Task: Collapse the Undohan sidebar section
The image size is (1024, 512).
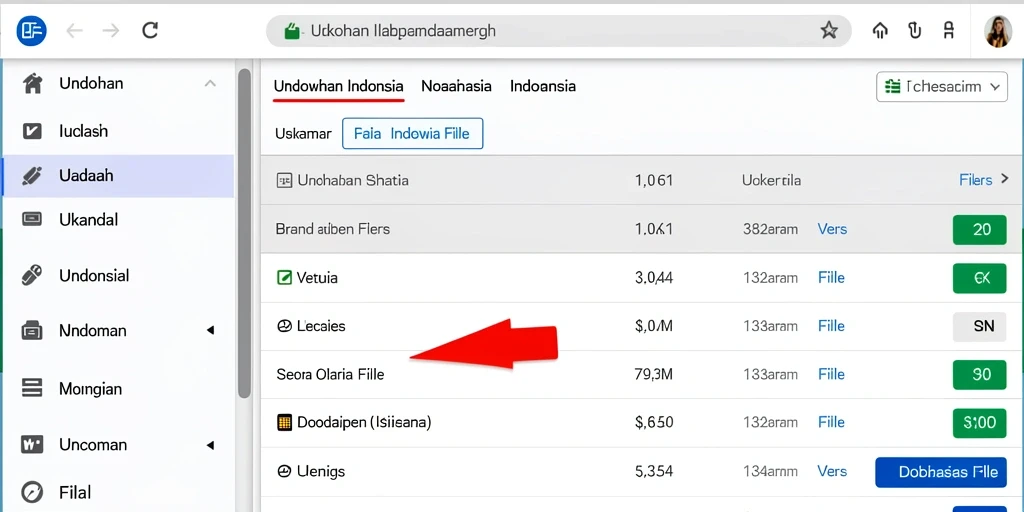Action: tap(210, 84)
